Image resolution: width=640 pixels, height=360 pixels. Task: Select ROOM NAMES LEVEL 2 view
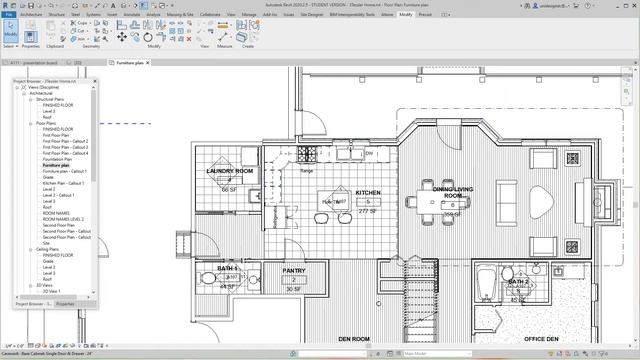pos(63,219)
